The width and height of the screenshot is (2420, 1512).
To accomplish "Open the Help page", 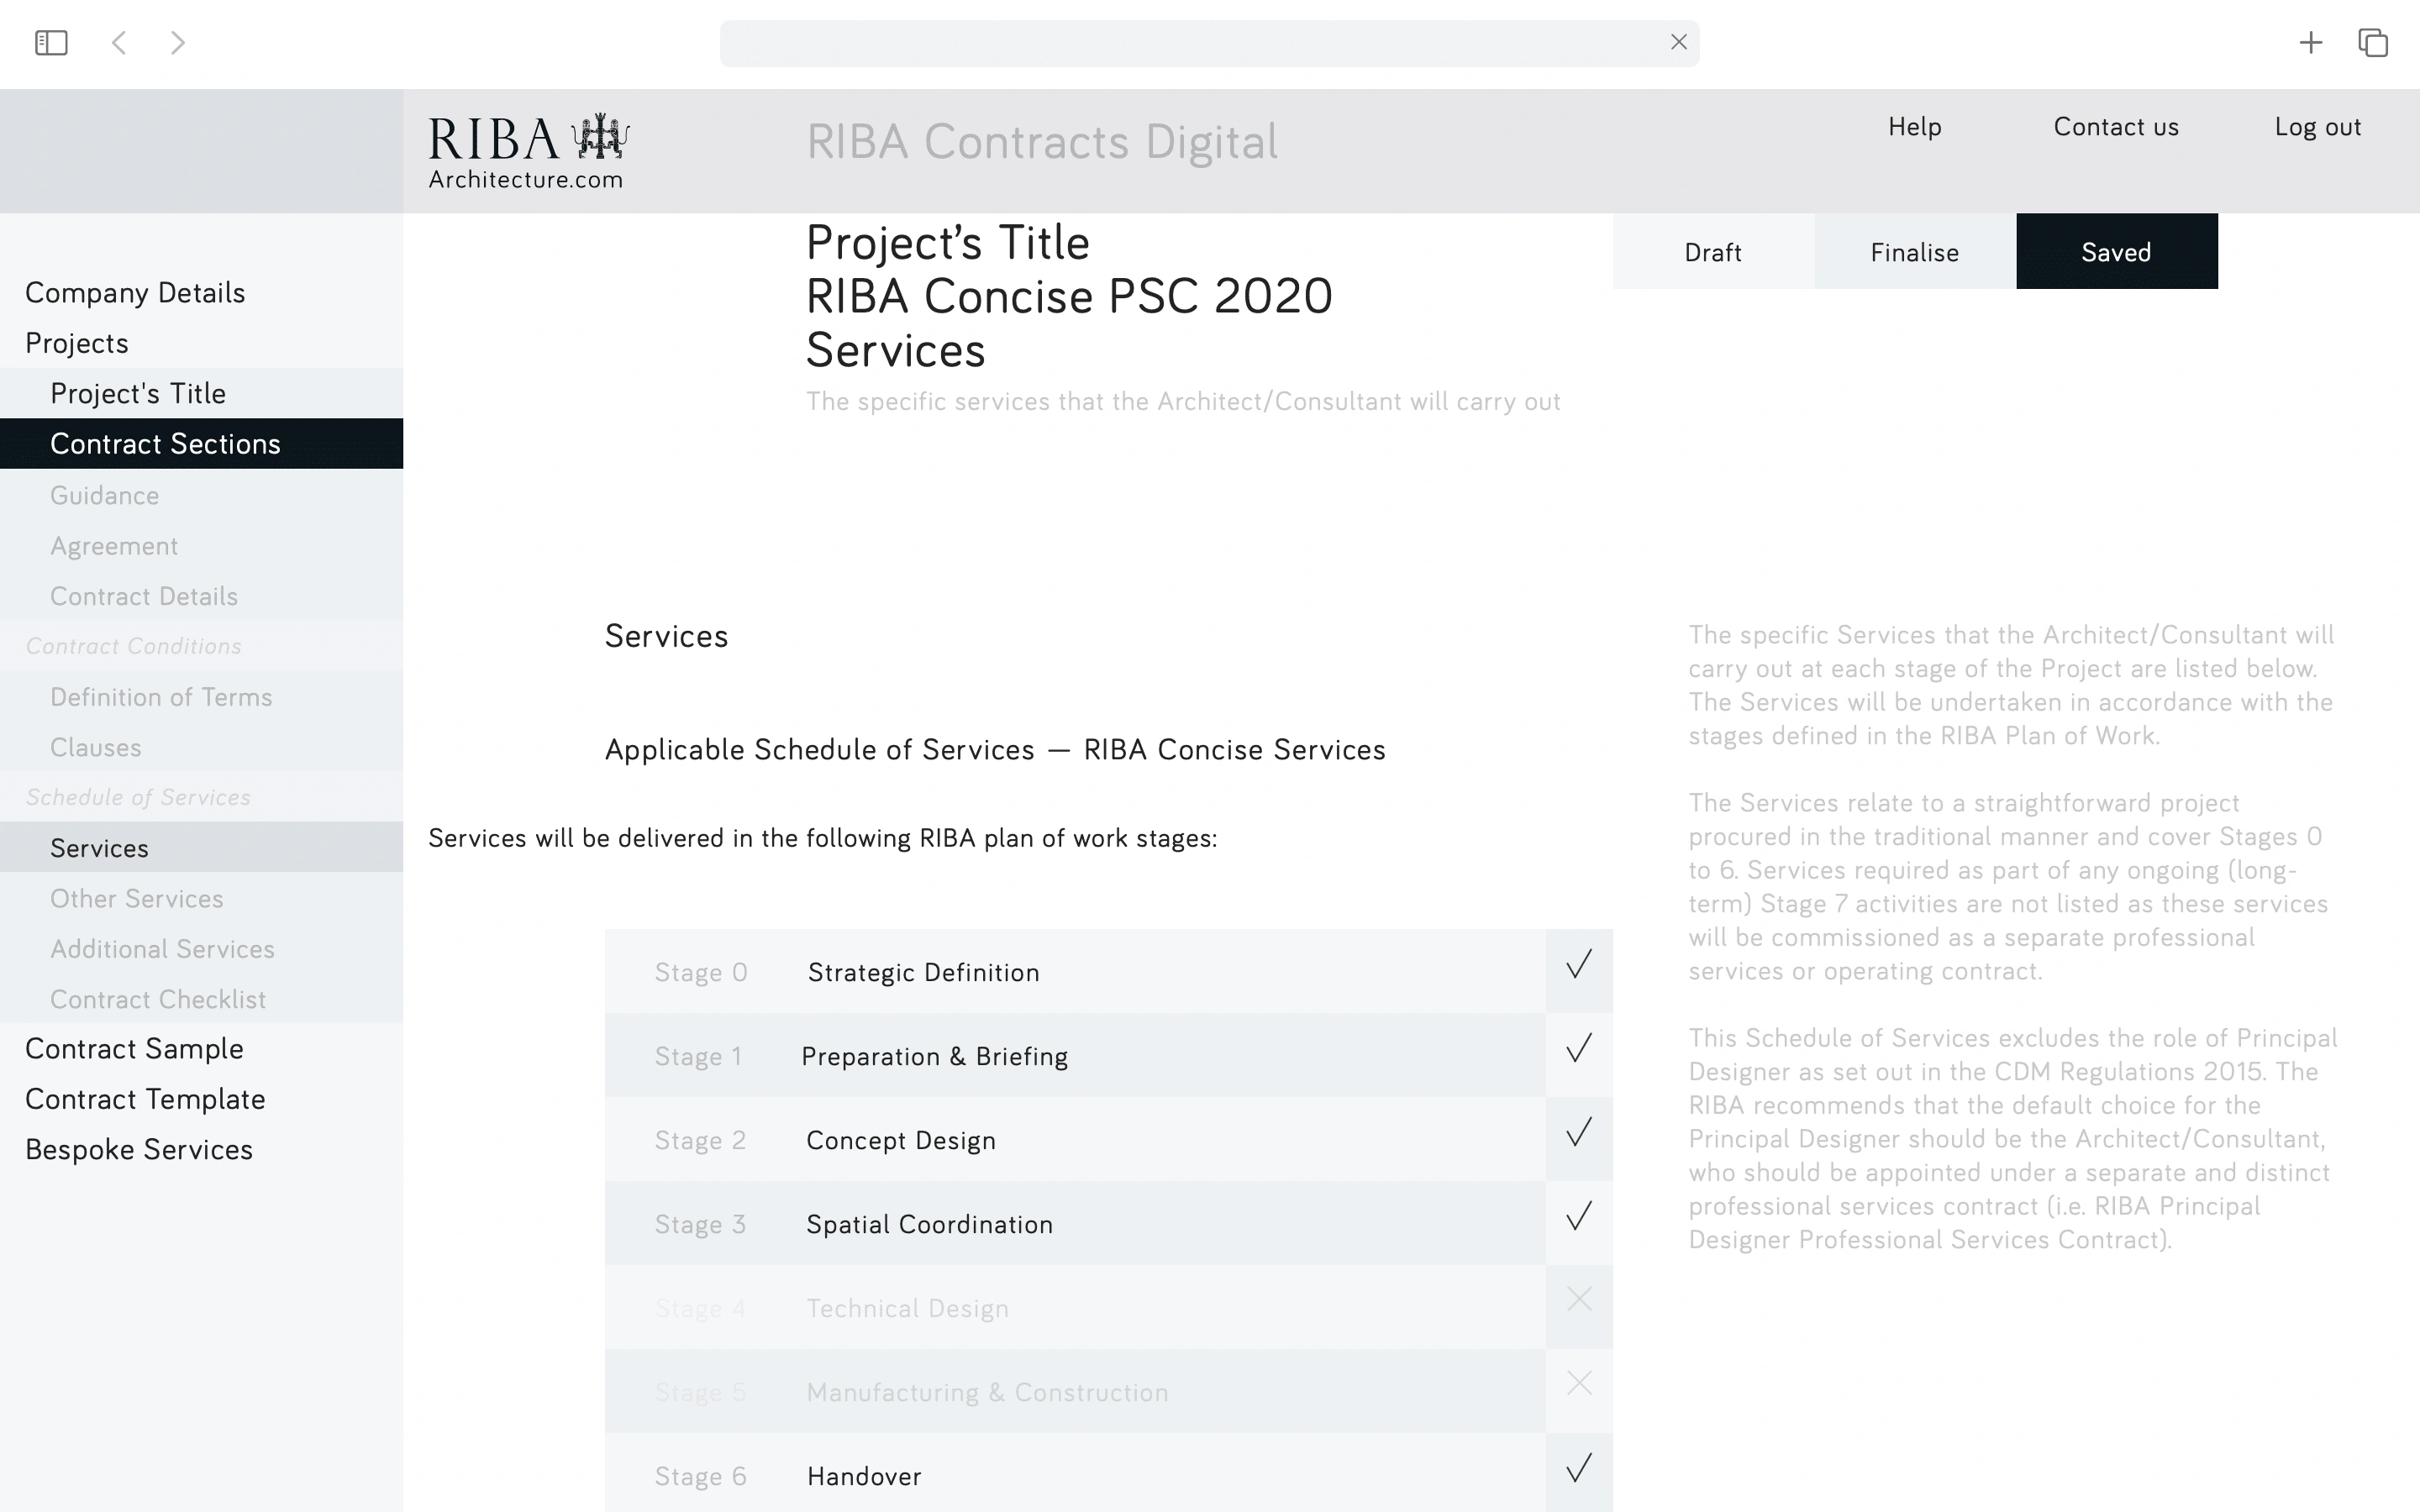I will 1915,127.
